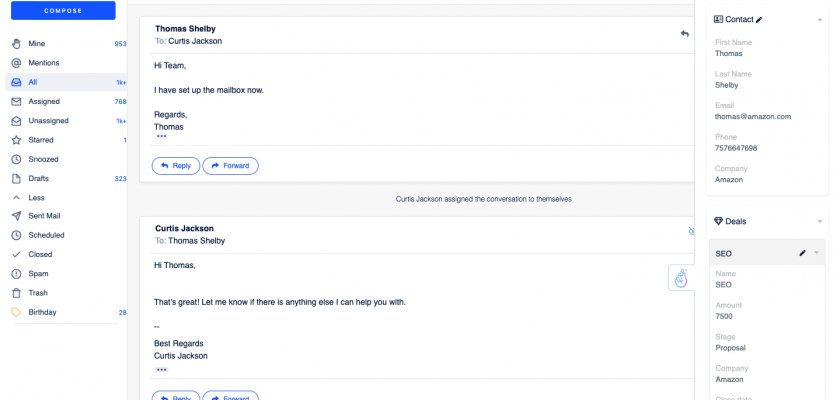Edit the SEO deal with pencil icon

(802, 254)
